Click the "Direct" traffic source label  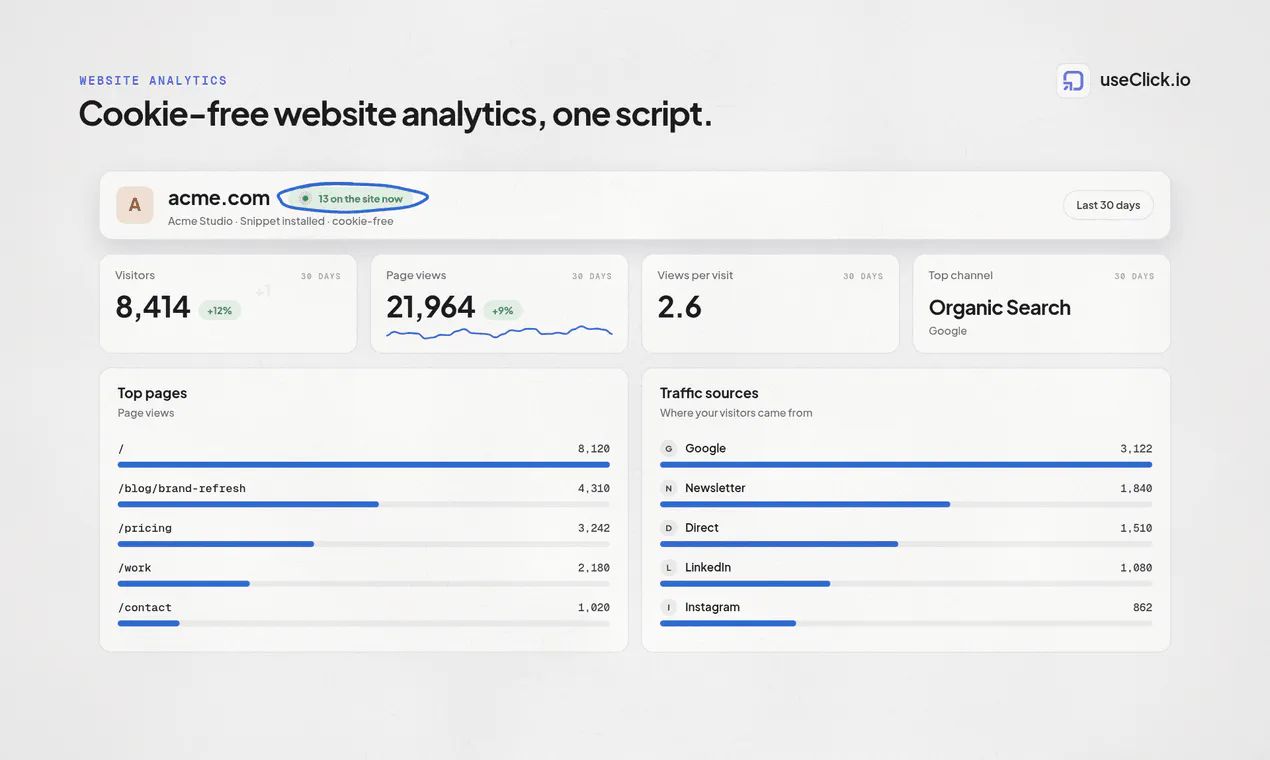(702, 528)
